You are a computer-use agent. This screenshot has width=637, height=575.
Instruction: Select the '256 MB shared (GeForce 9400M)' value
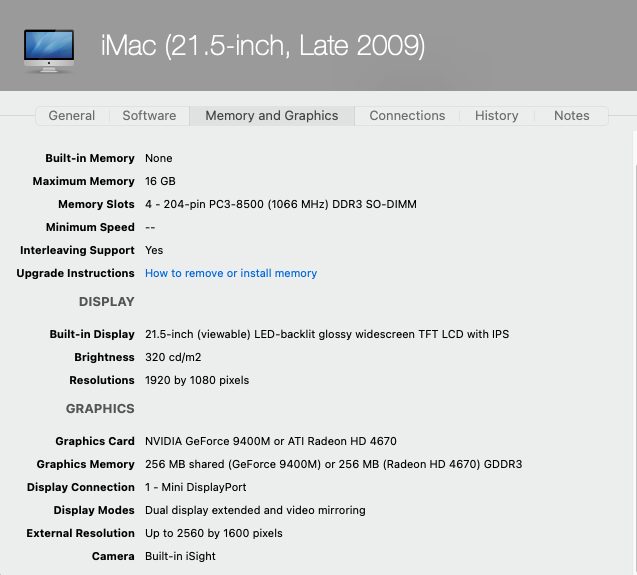tap(334, 464)
